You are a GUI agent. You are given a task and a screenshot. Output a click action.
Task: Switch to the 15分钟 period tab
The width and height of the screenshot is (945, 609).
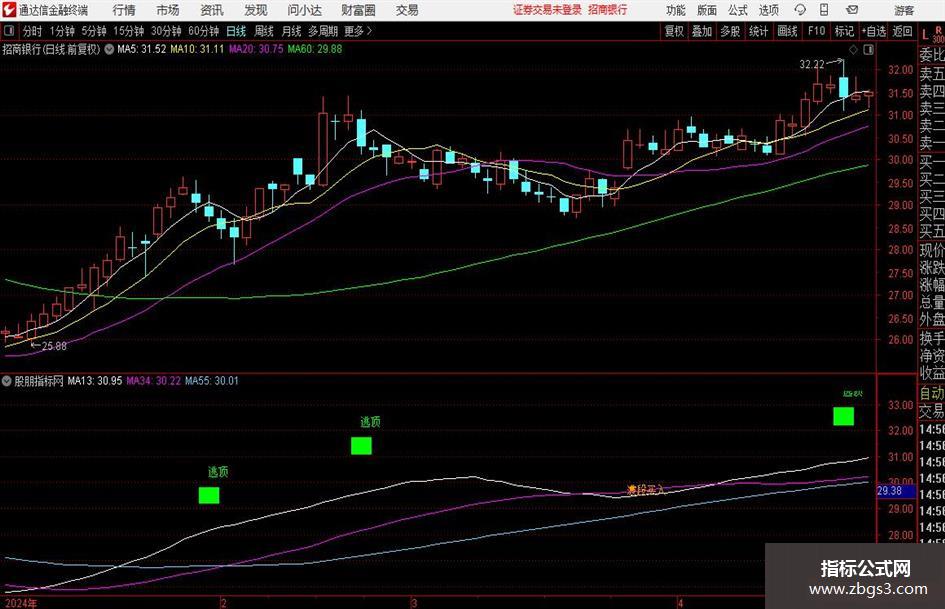(129, 31)
